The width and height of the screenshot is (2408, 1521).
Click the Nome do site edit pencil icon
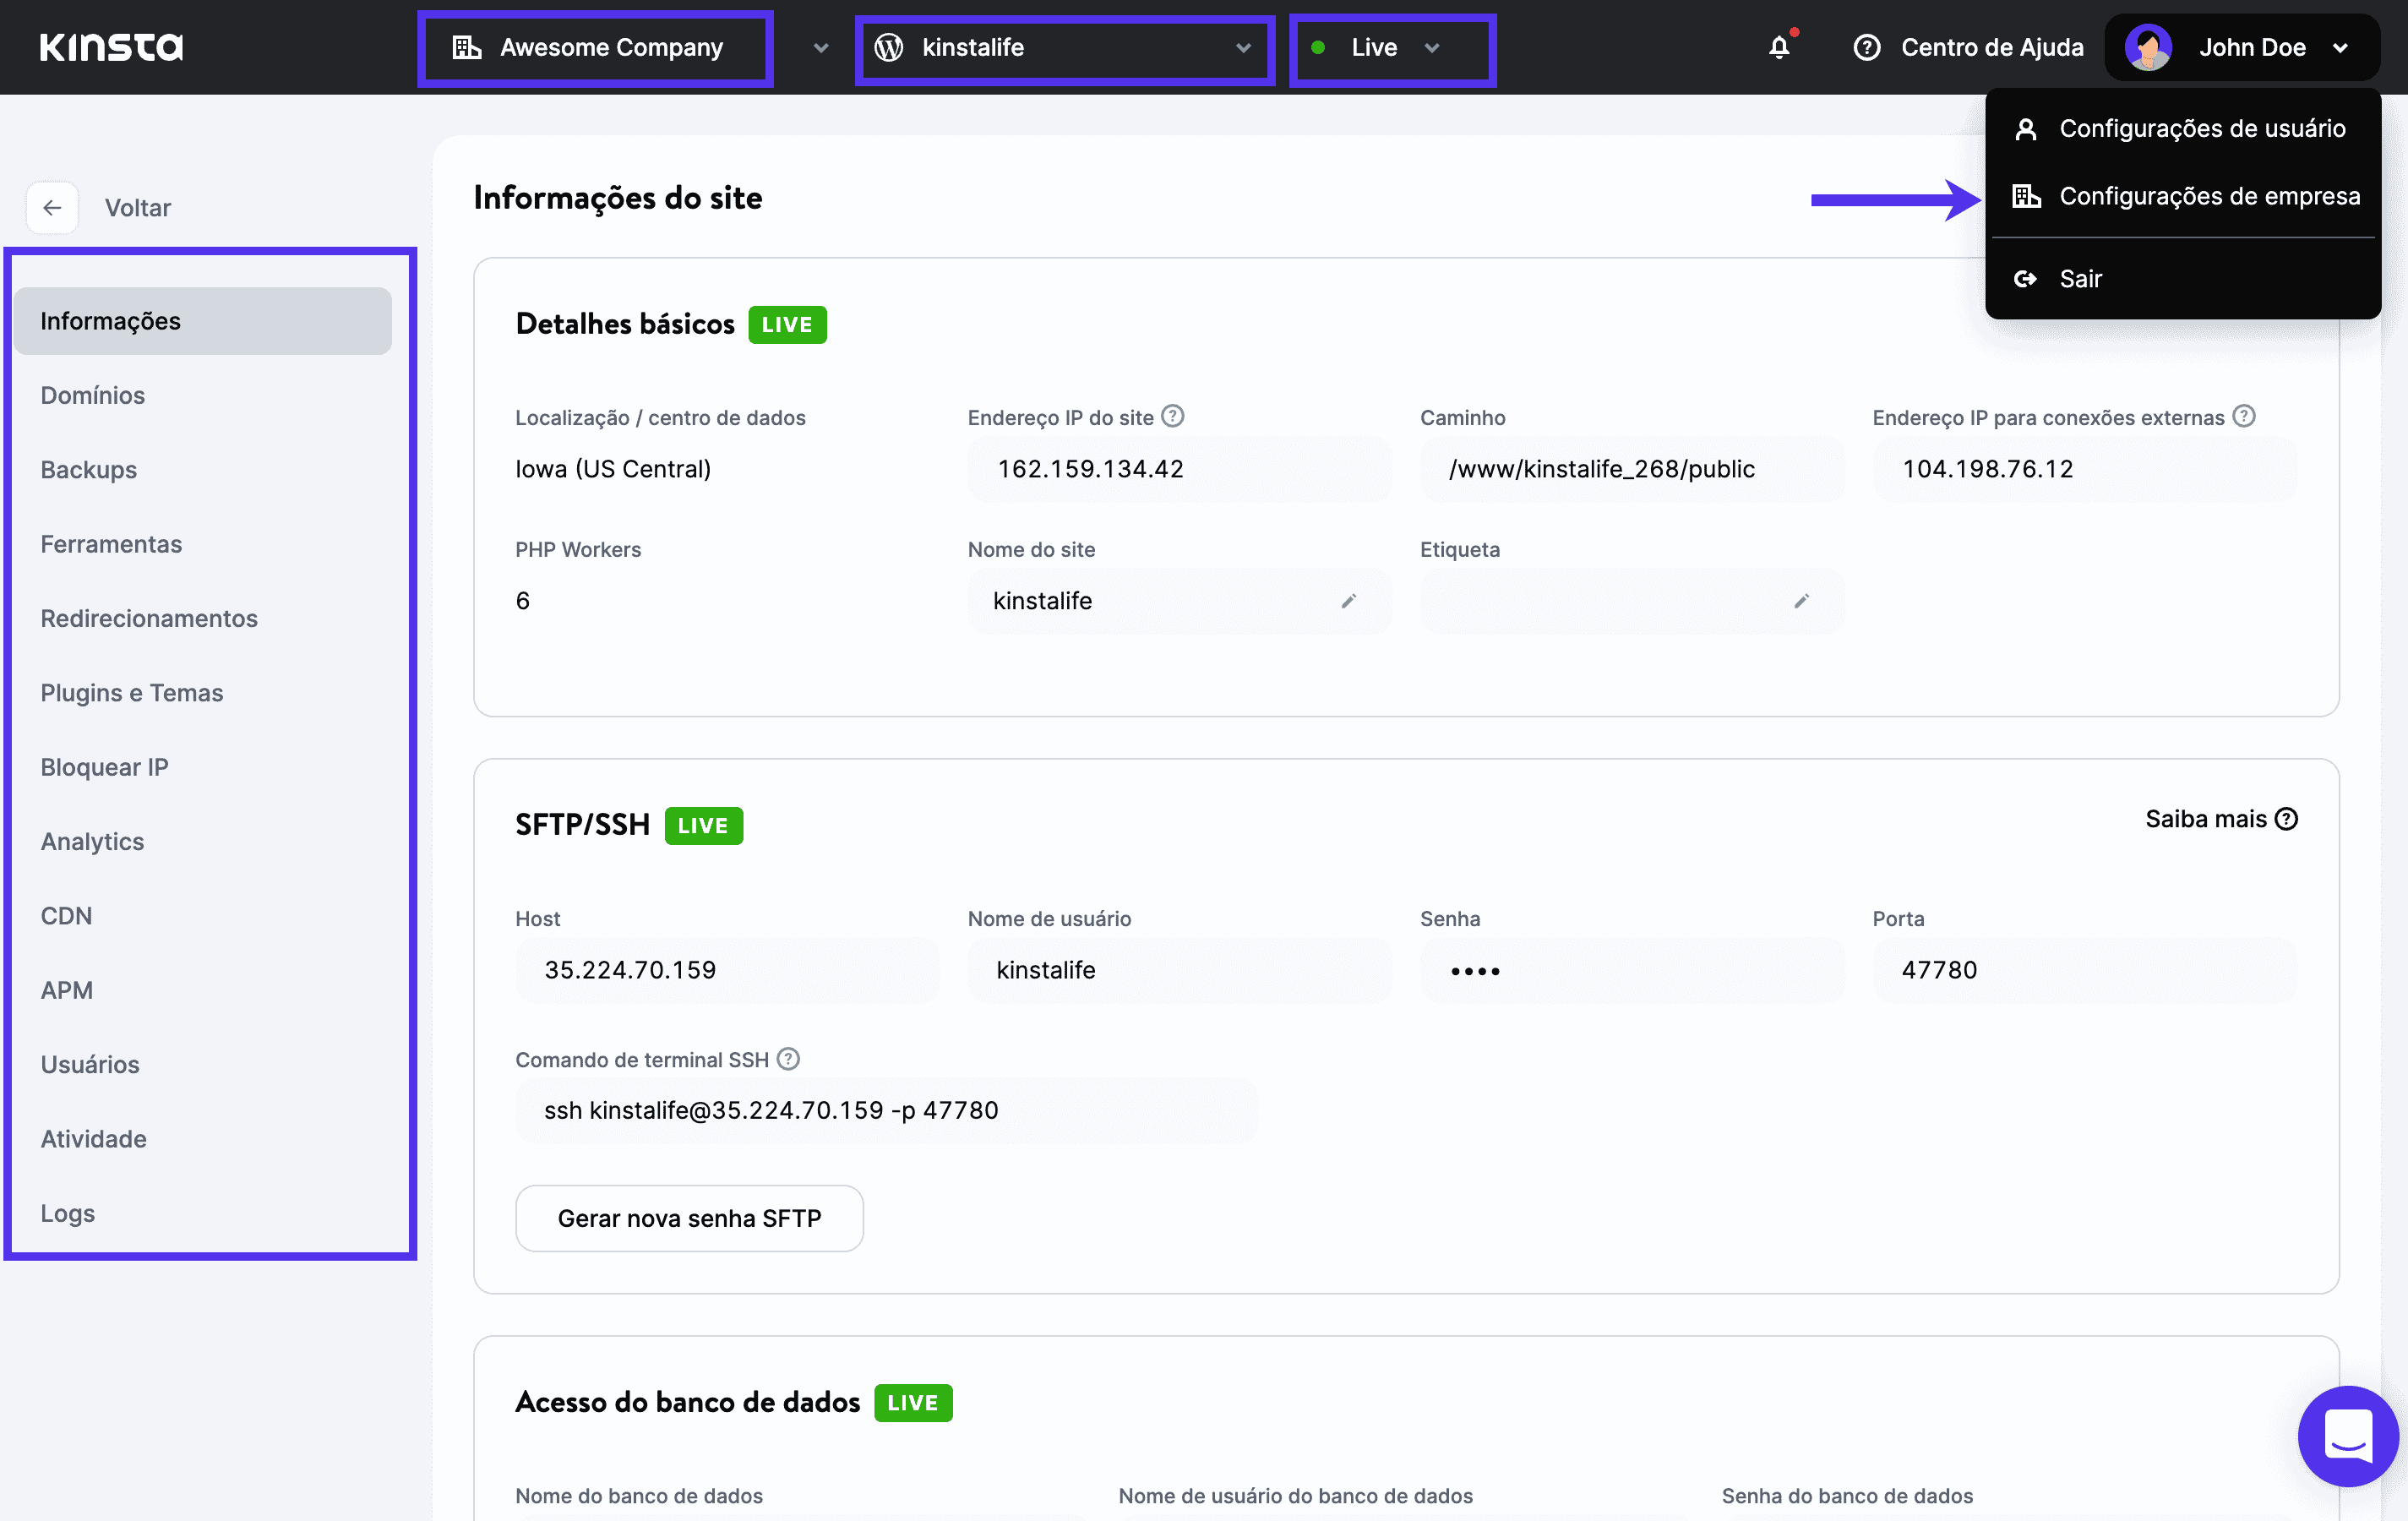(1347, 601)
